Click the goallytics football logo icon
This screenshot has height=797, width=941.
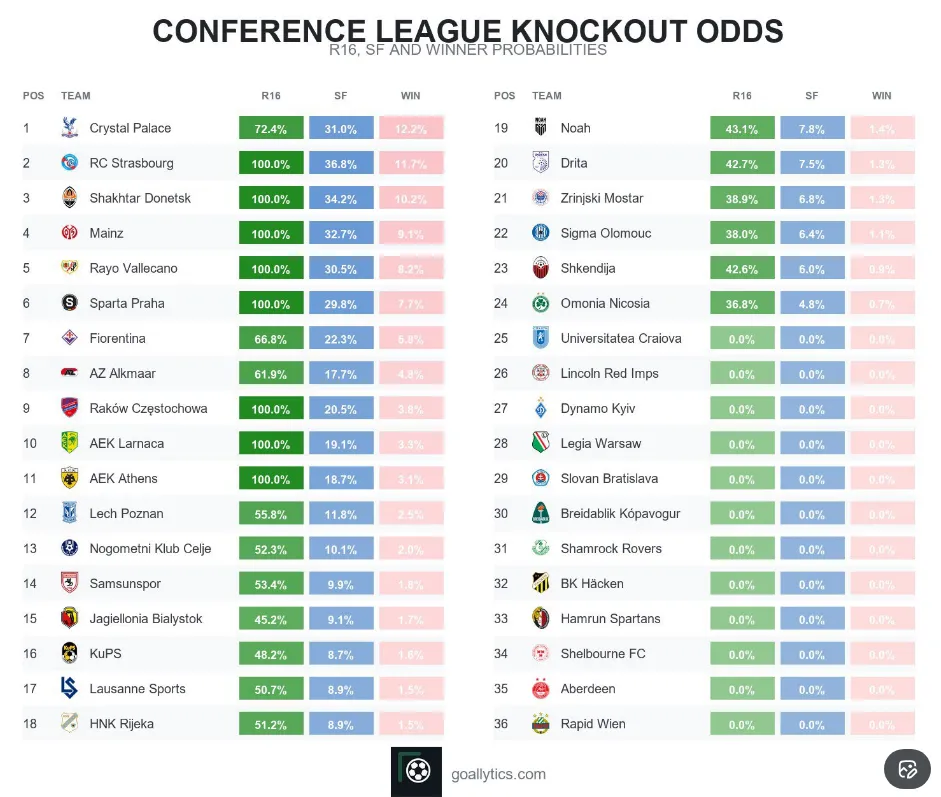pos(416,772)
